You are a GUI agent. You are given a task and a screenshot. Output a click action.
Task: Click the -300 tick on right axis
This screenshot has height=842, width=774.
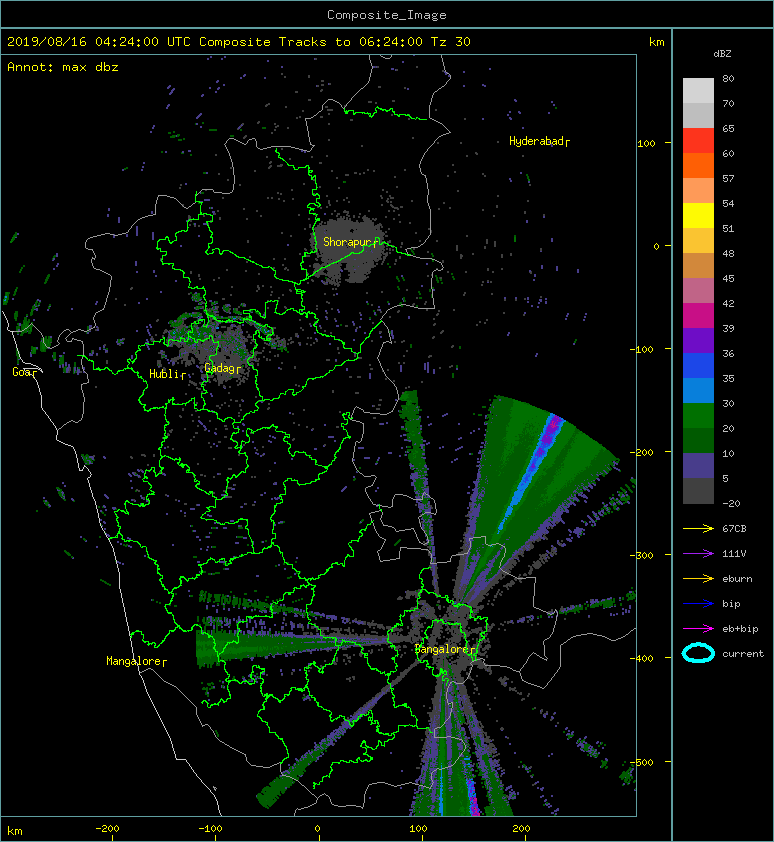pos(642,555)
